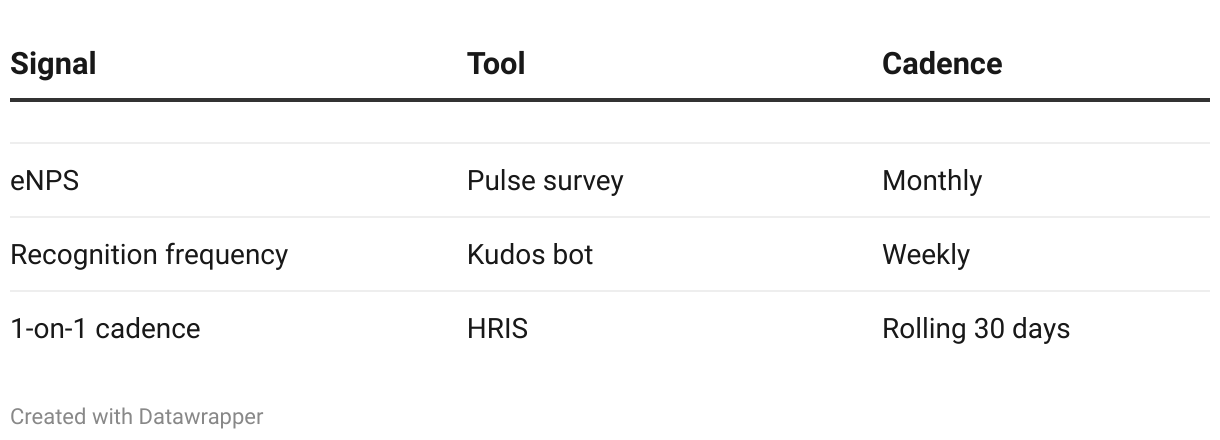This screenshot has width=1220, height=440.
Task: Select the Recognition frequency cell
Action: [149, 255]
